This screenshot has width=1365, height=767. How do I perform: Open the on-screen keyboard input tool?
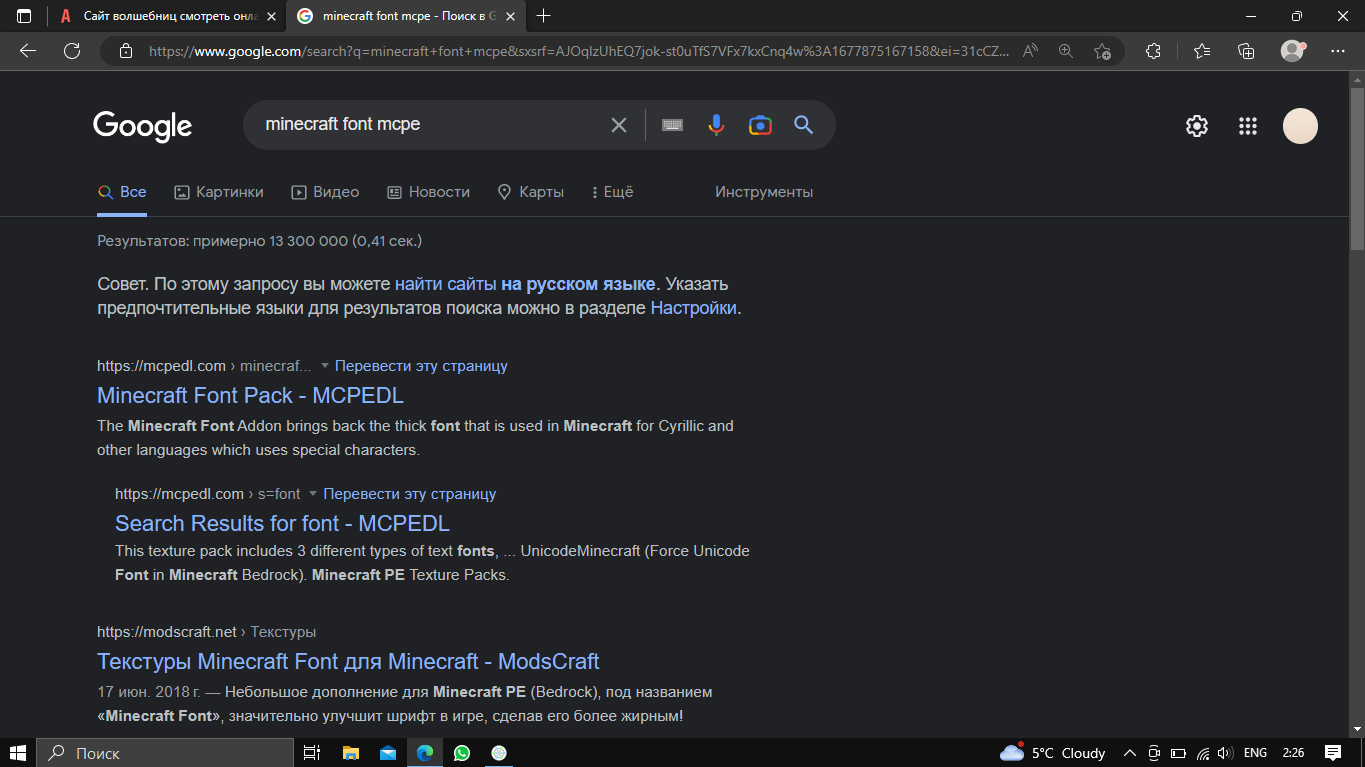[x=672, y=125]
